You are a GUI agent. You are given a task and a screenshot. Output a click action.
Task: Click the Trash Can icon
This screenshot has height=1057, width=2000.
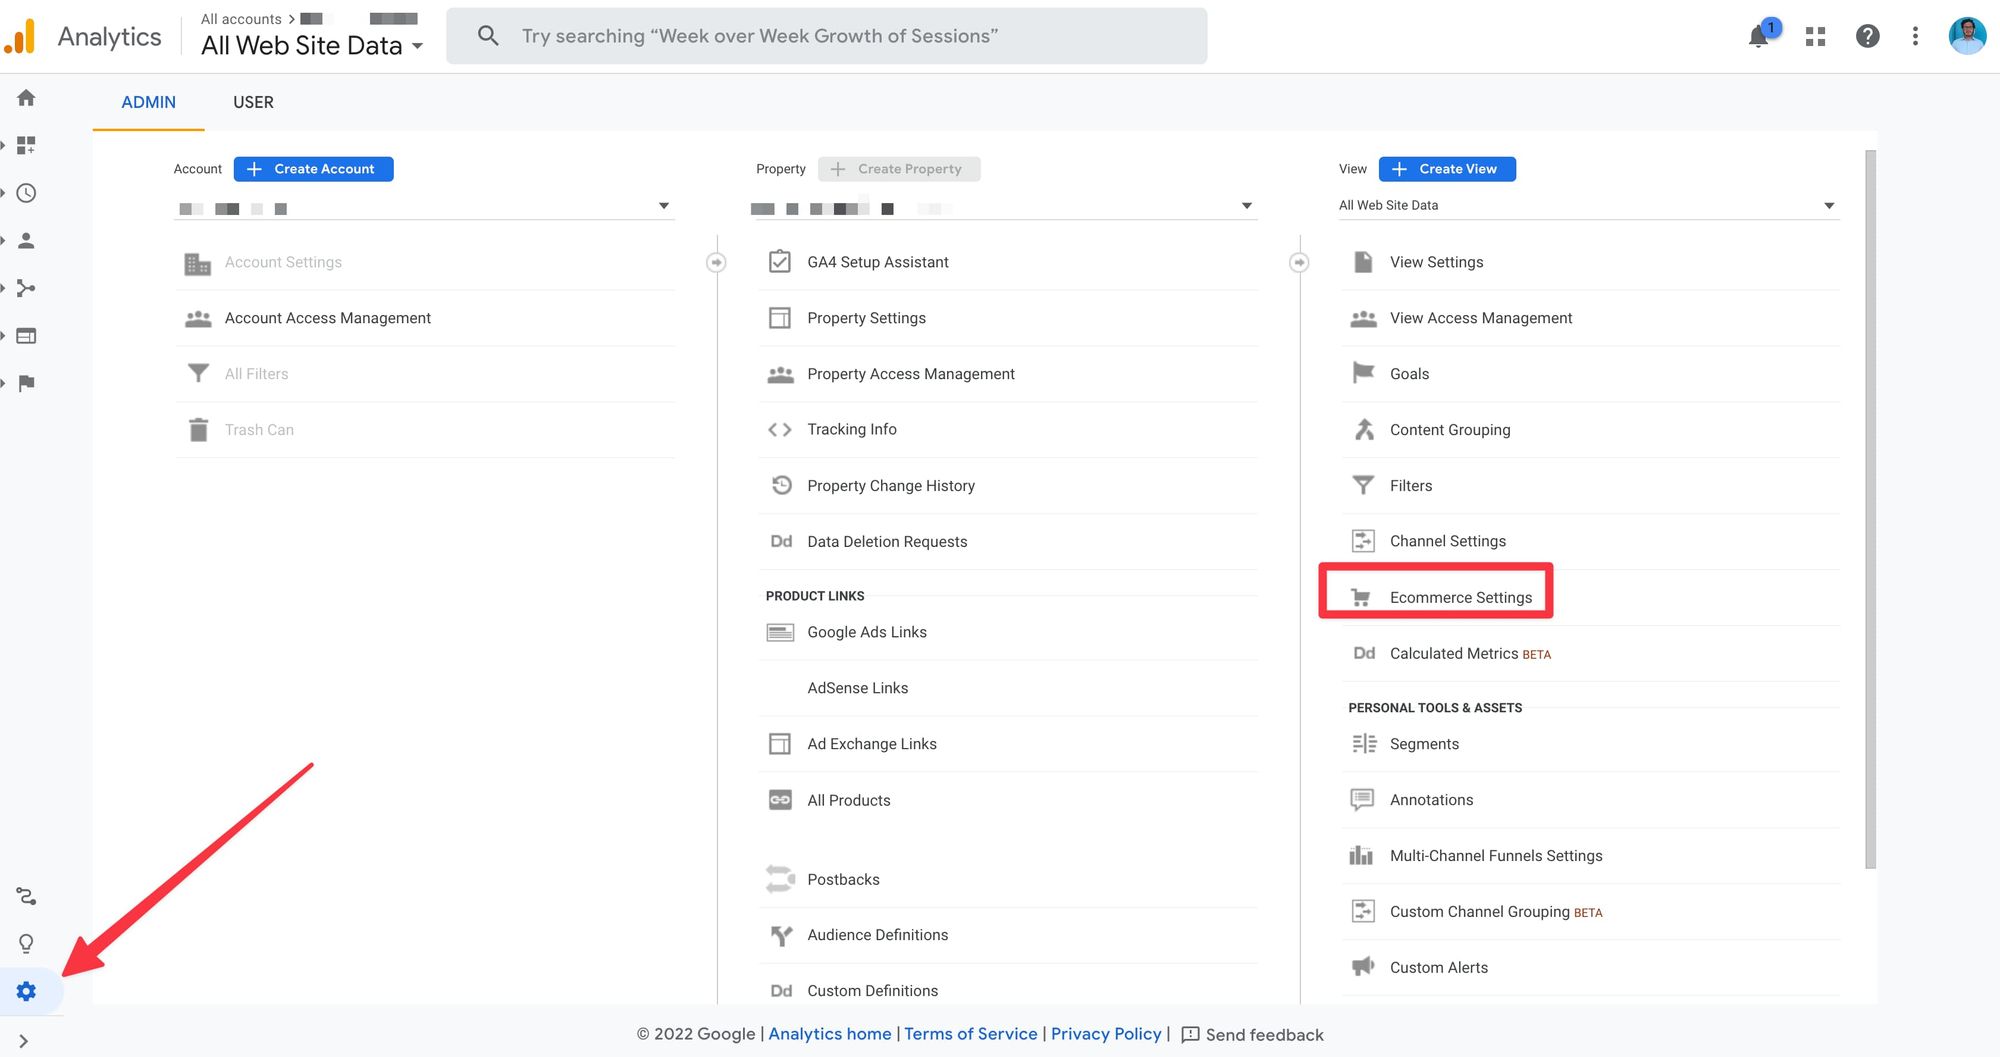[x=198, y=430]
